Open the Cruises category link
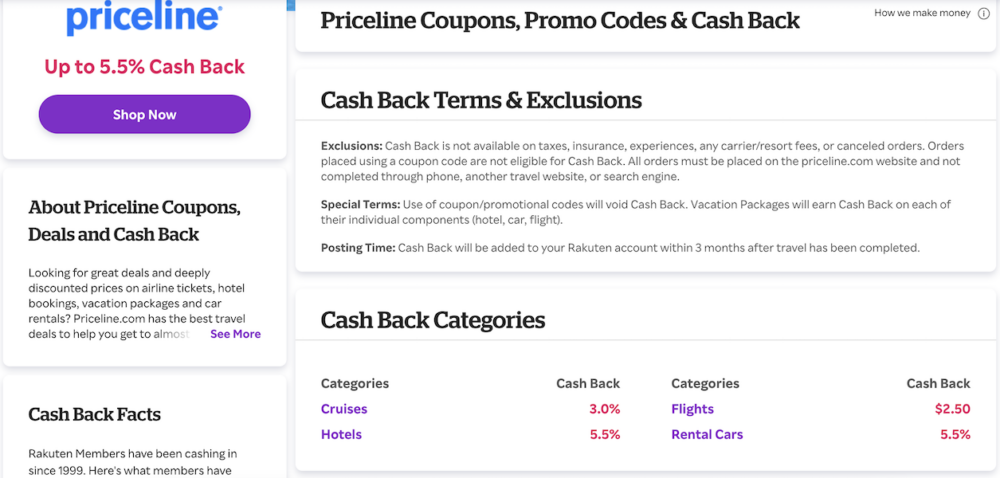 coord(344,409)
